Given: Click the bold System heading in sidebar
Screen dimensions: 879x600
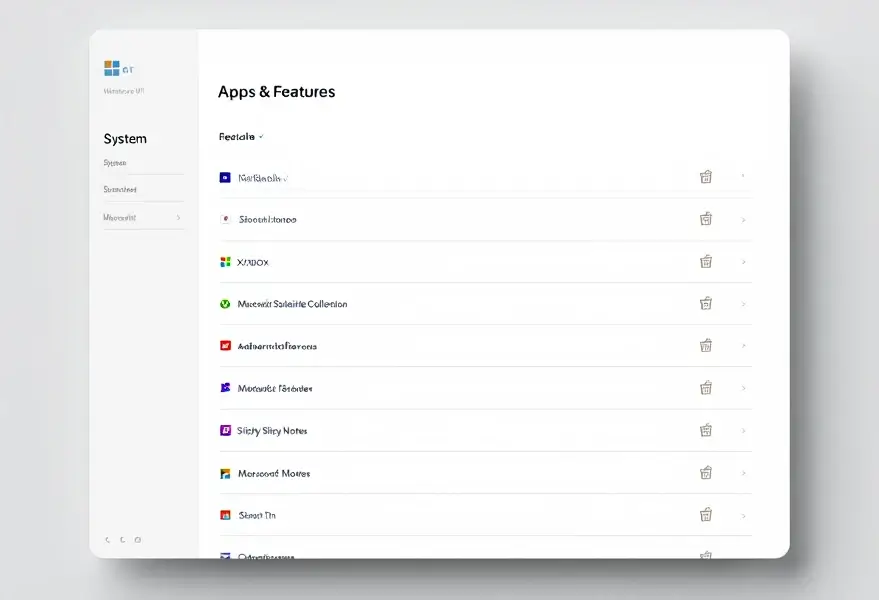Looking at the screenshot, I should click(125, 139).
